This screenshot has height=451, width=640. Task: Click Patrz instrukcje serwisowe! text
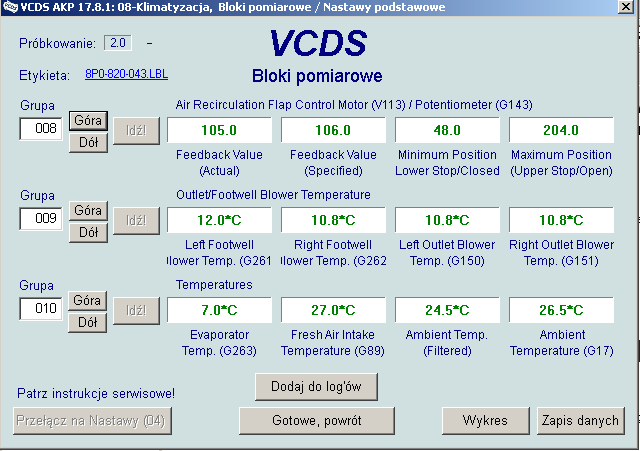click(x=96, y=393)
